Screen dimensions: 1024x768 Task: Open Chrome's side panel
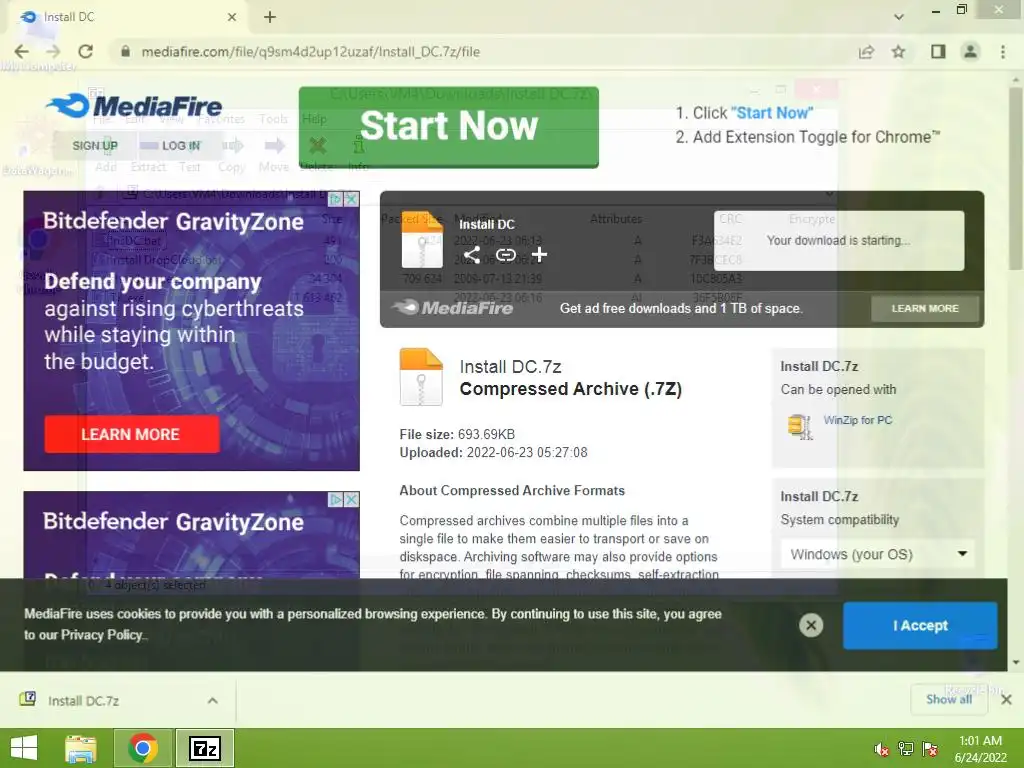[x=938, y=52]
